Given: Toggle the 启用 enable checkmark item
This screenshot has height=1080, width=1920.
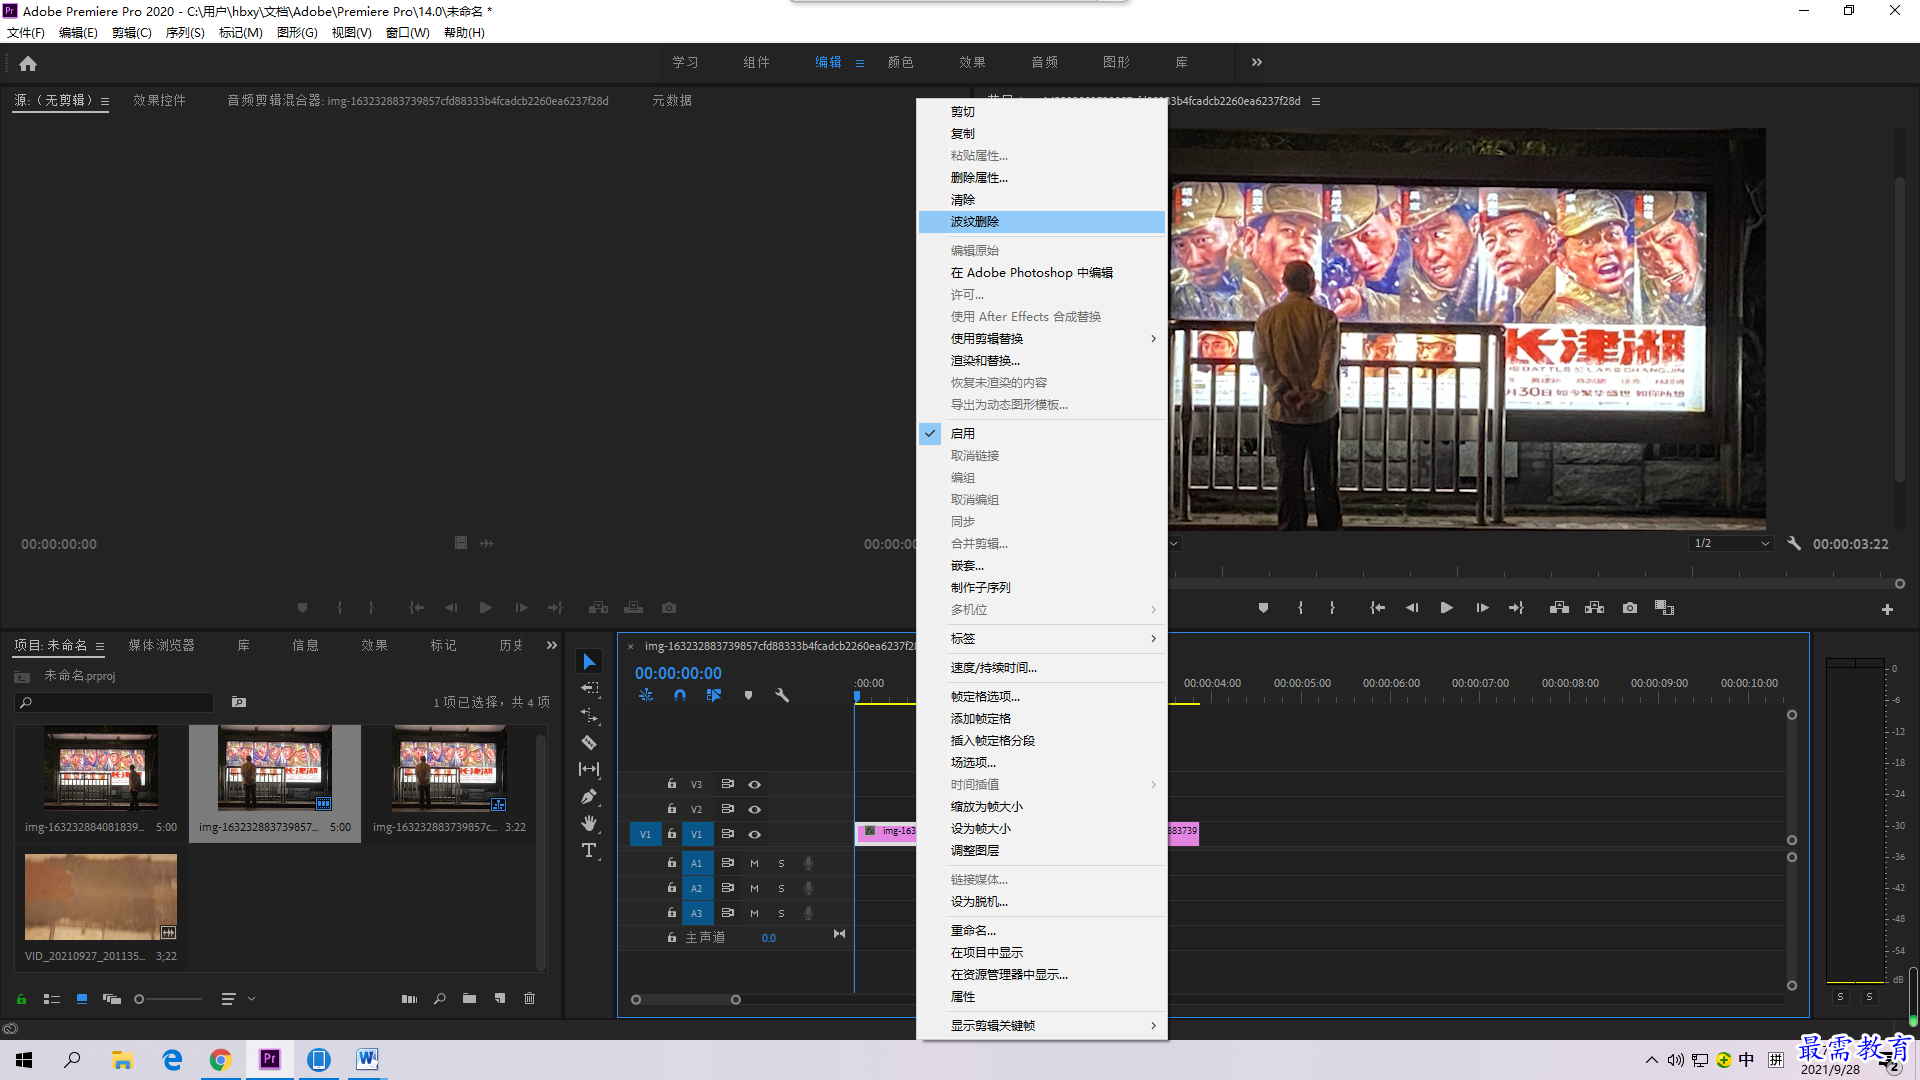Looking at the screenshot, I should pyautogui.click(x=1042, y=433).
